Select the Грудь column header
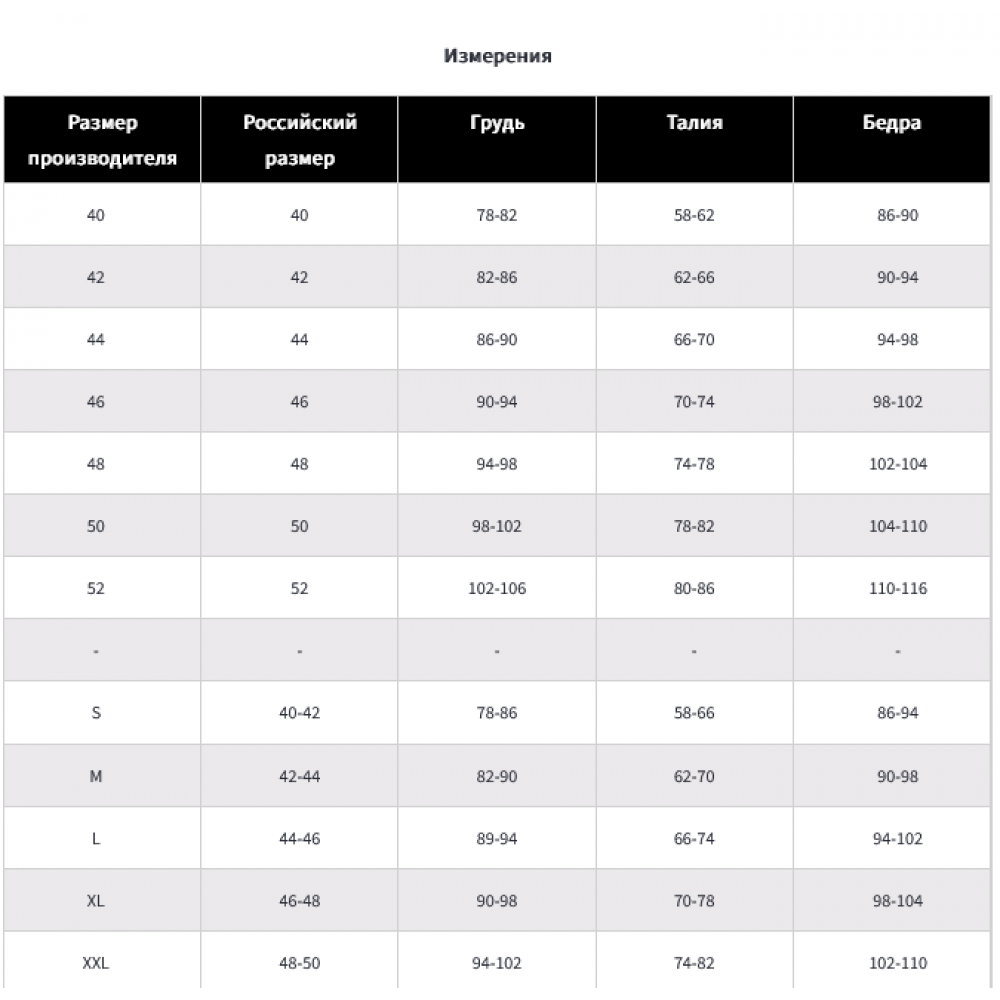 pos(497,140)
